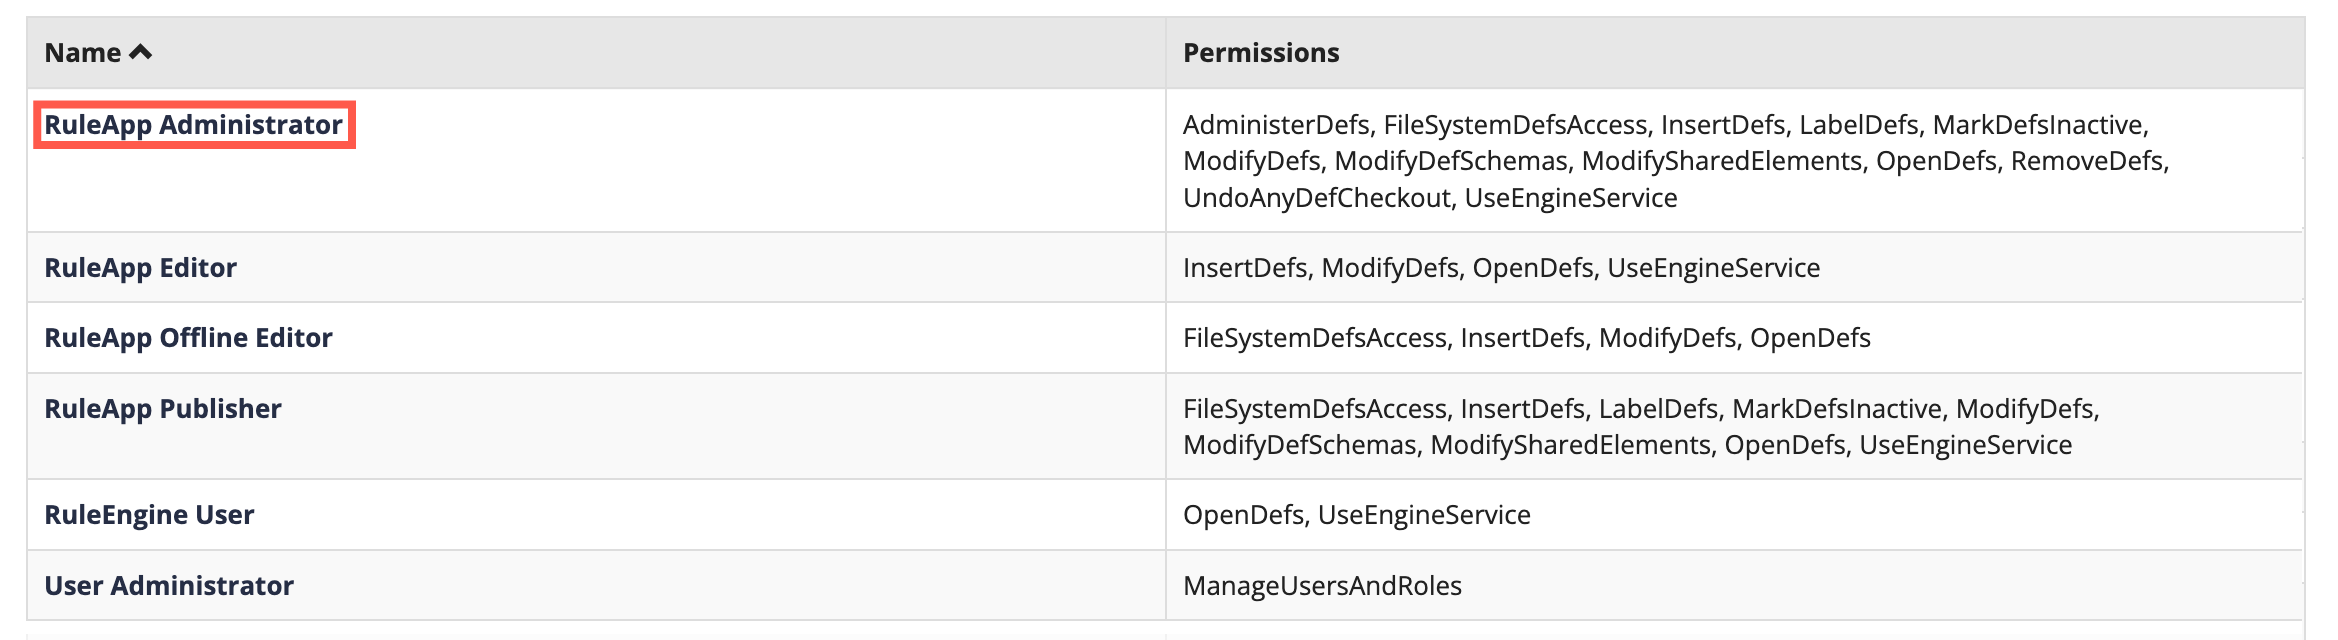Open the RuleApp Publisher role

point(162,408)
